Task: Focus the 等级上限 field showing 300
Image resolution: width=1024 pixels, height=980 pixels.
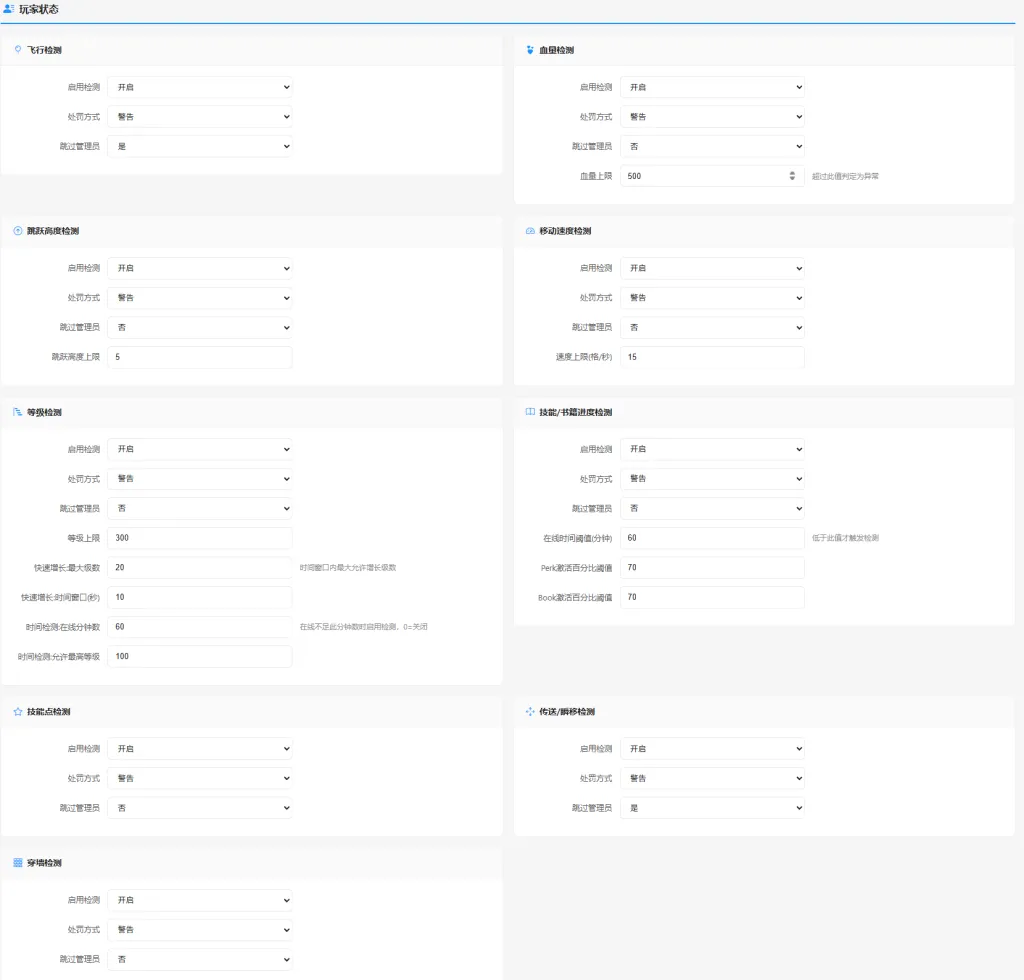Action: 200,538
